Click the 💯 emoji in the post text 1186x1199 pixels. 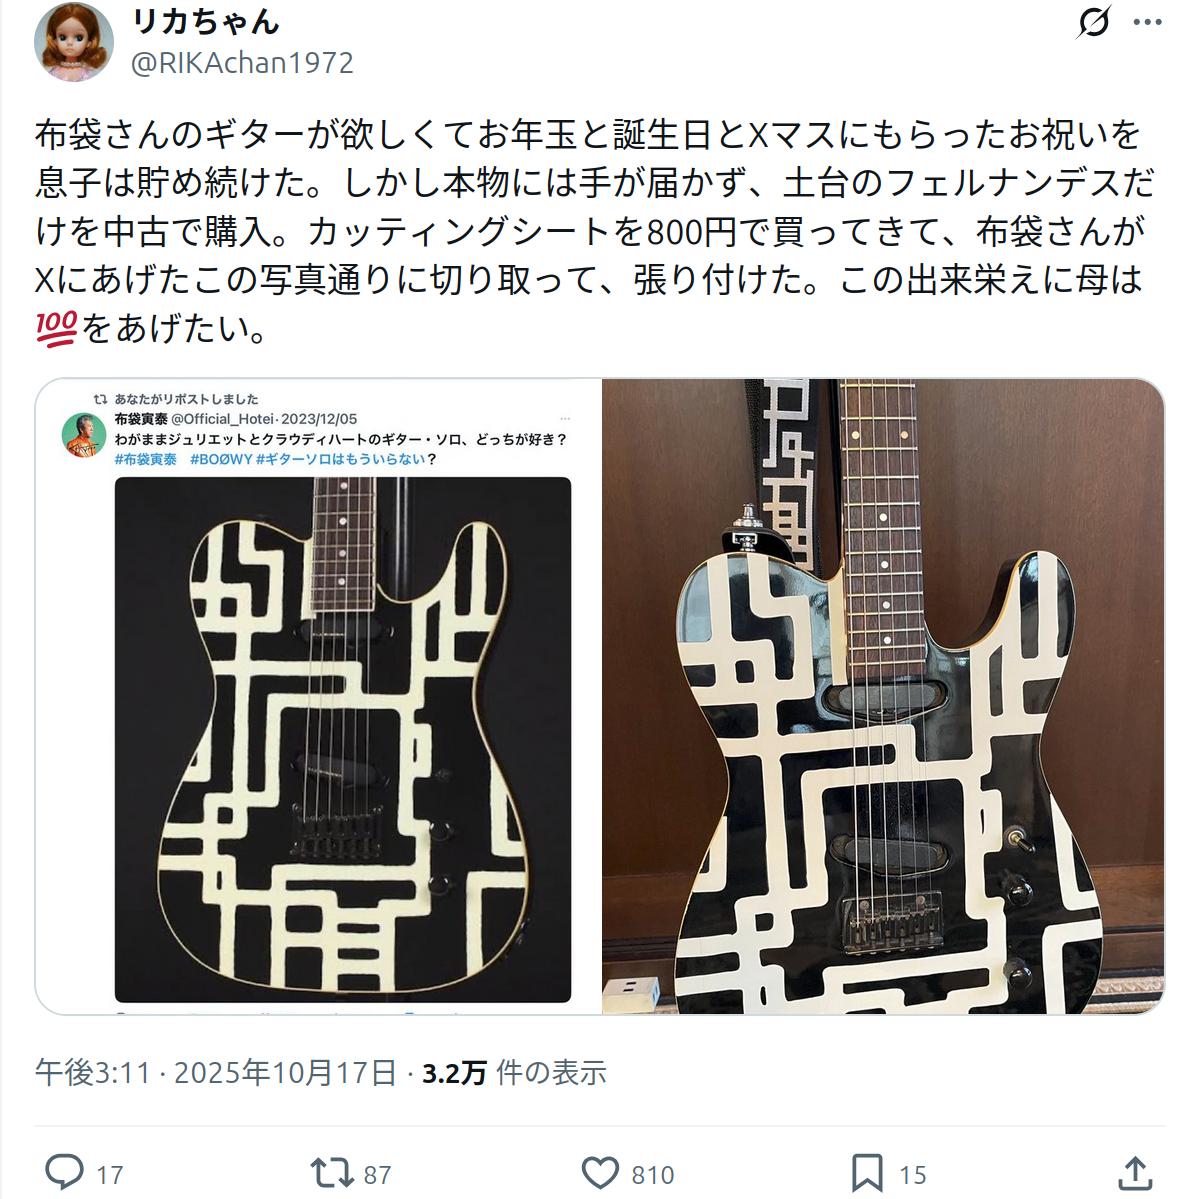pyautogui.click(x=57, y=329)
